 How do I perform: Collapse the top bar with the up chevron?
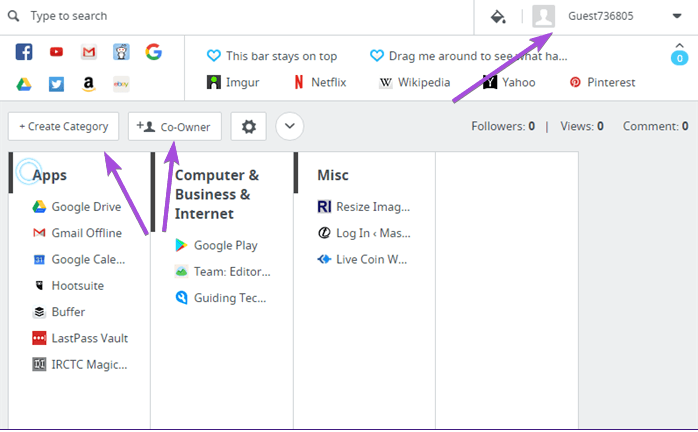[679, 45]
